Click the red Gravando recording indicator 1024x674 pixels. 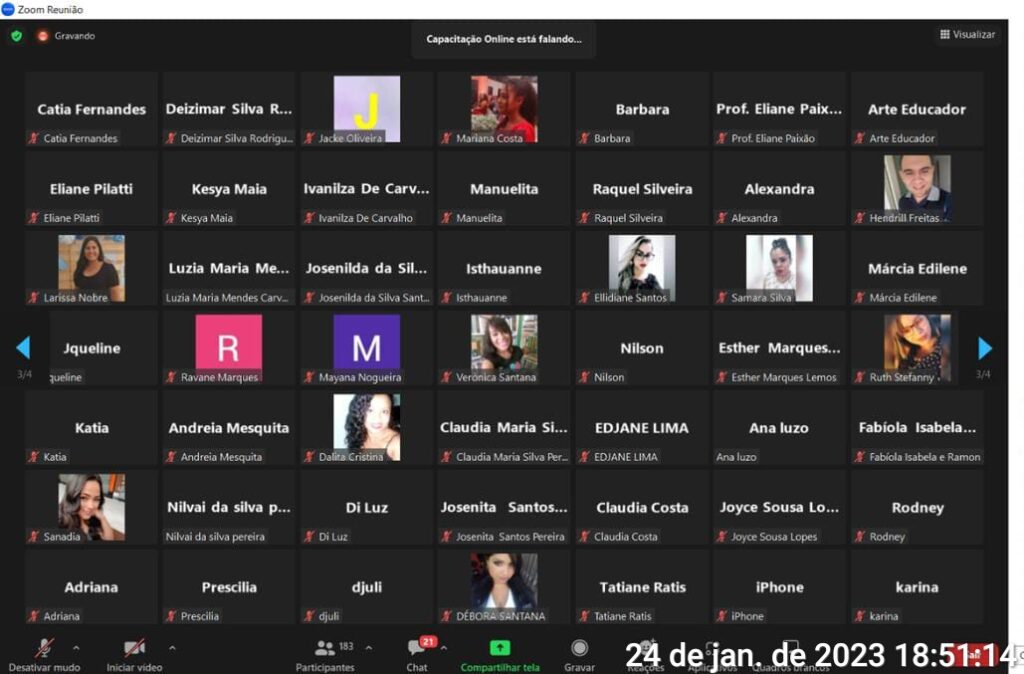[x=43, y=36]
